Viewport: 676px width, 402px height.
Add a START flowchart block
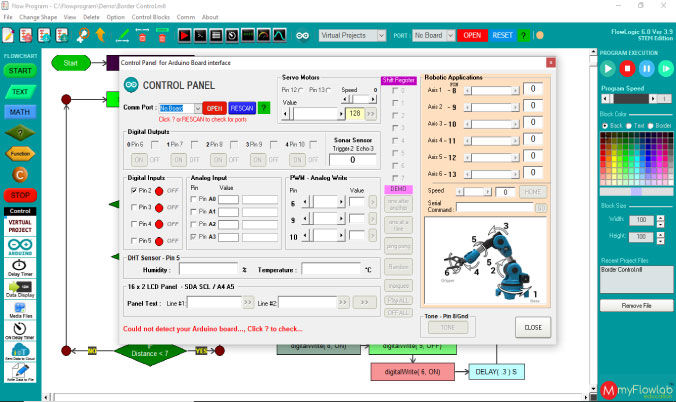[x=20, y=71]
